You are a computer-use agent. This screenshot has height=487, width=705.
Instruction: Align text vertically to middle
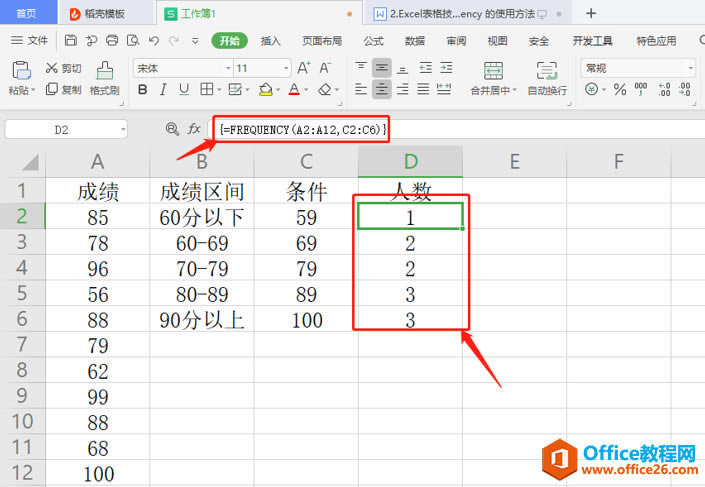coord(382,68)
